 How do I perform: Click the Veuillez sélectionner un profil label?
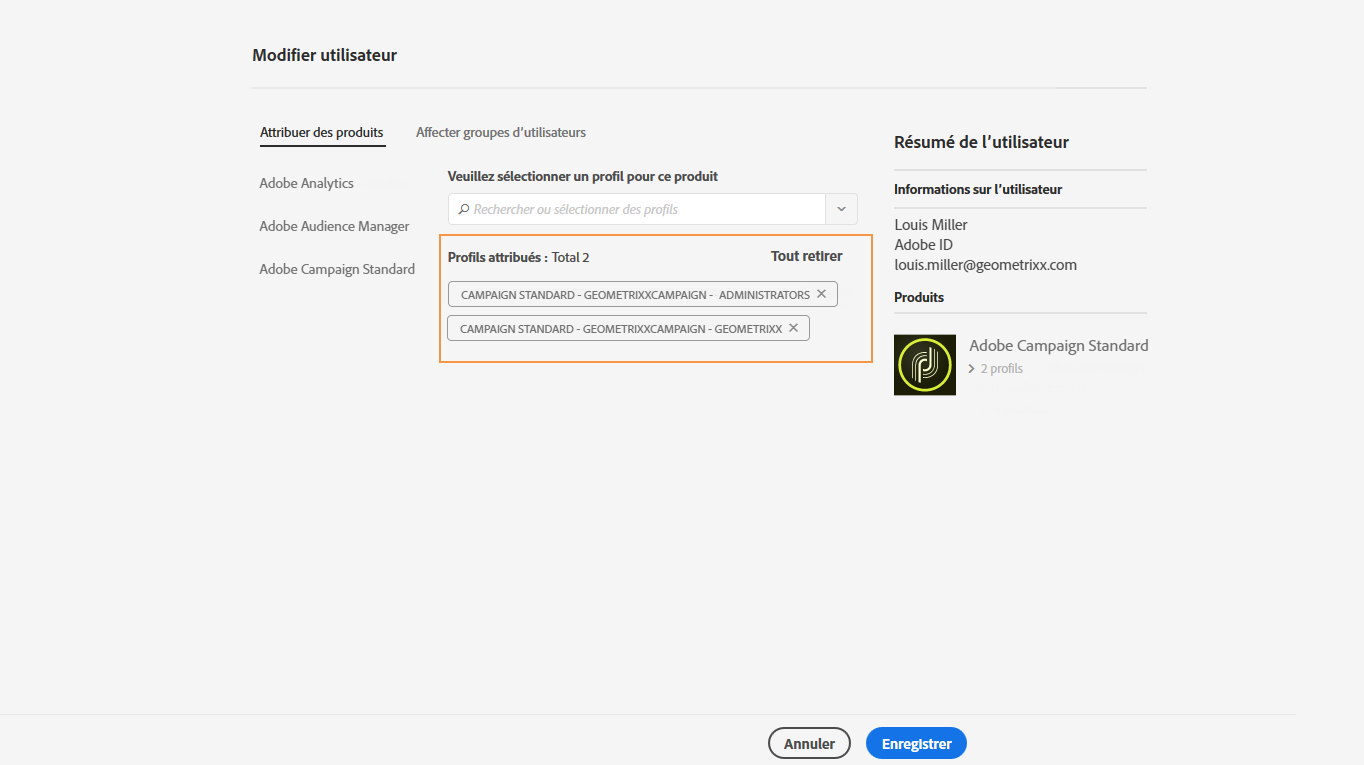583,176
